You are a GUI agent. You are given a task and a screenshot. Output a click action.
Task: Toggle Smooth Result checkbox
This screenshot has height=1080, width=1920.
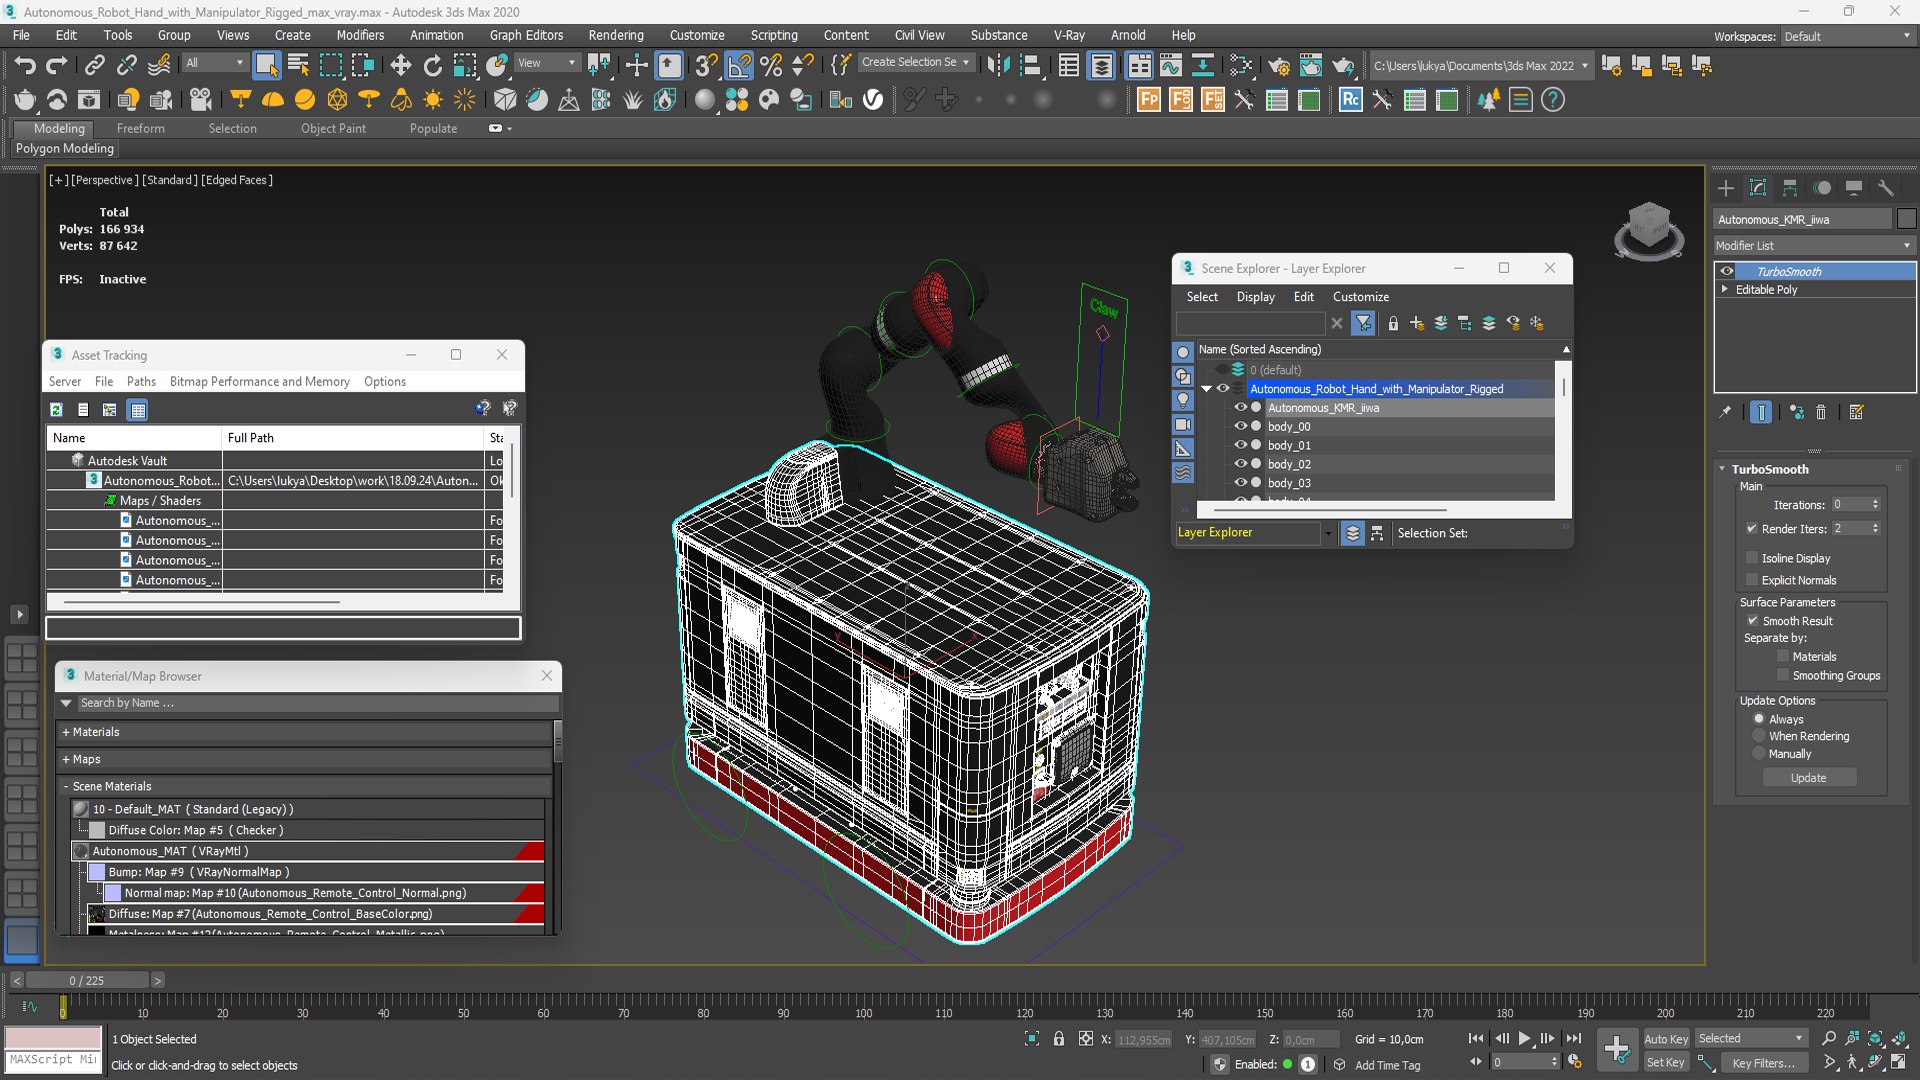pos(1752,621)
